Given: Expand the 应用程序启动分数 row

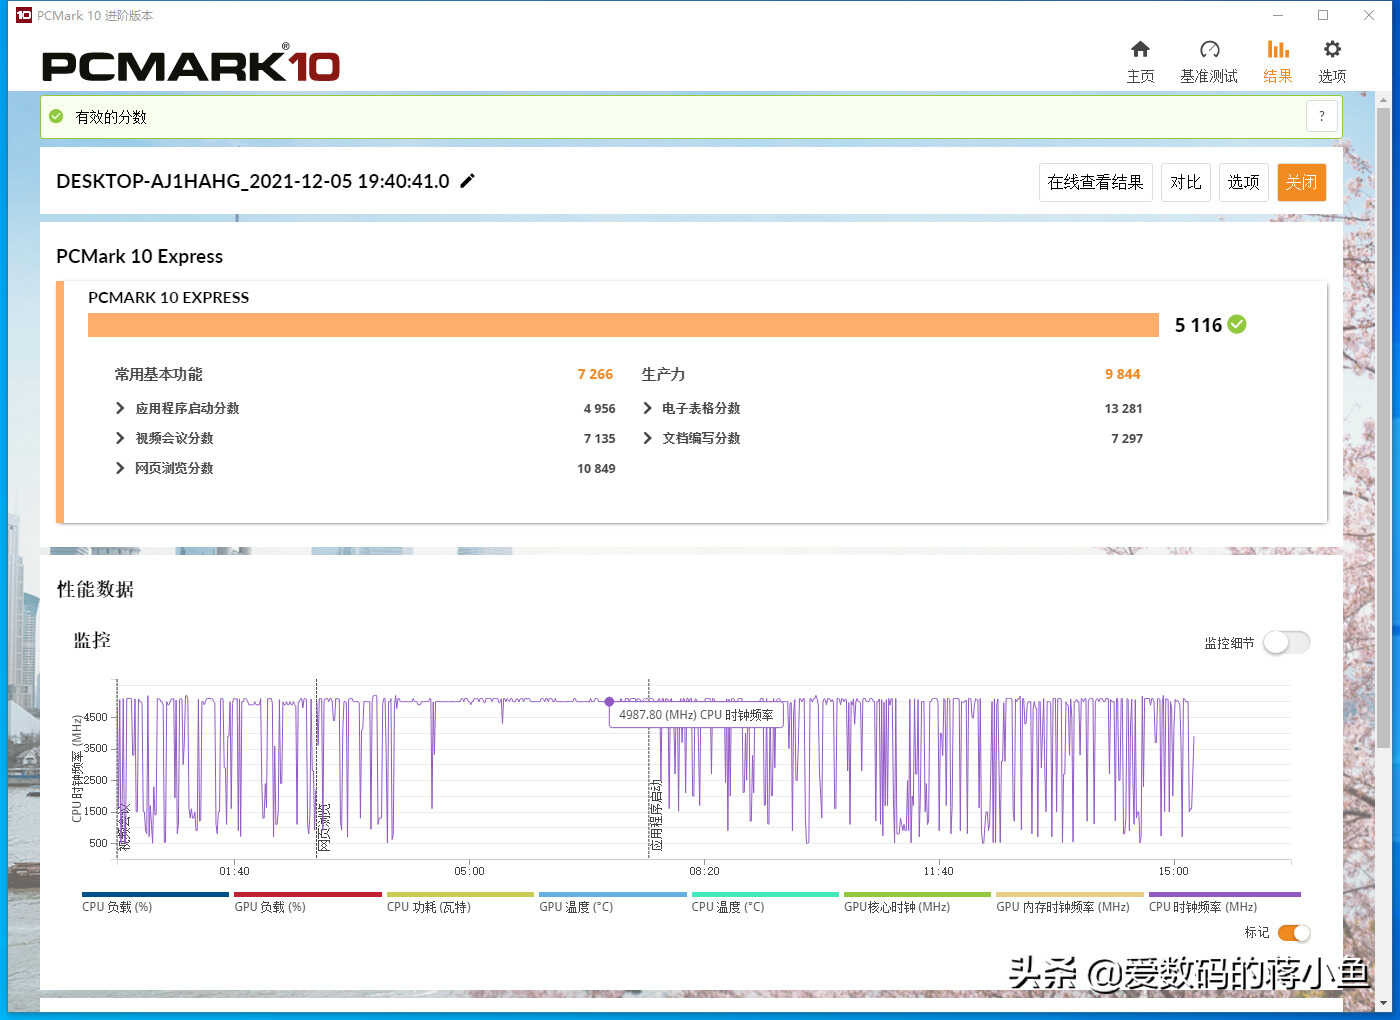Looking at the screenshot, I should tap(120, 408).
